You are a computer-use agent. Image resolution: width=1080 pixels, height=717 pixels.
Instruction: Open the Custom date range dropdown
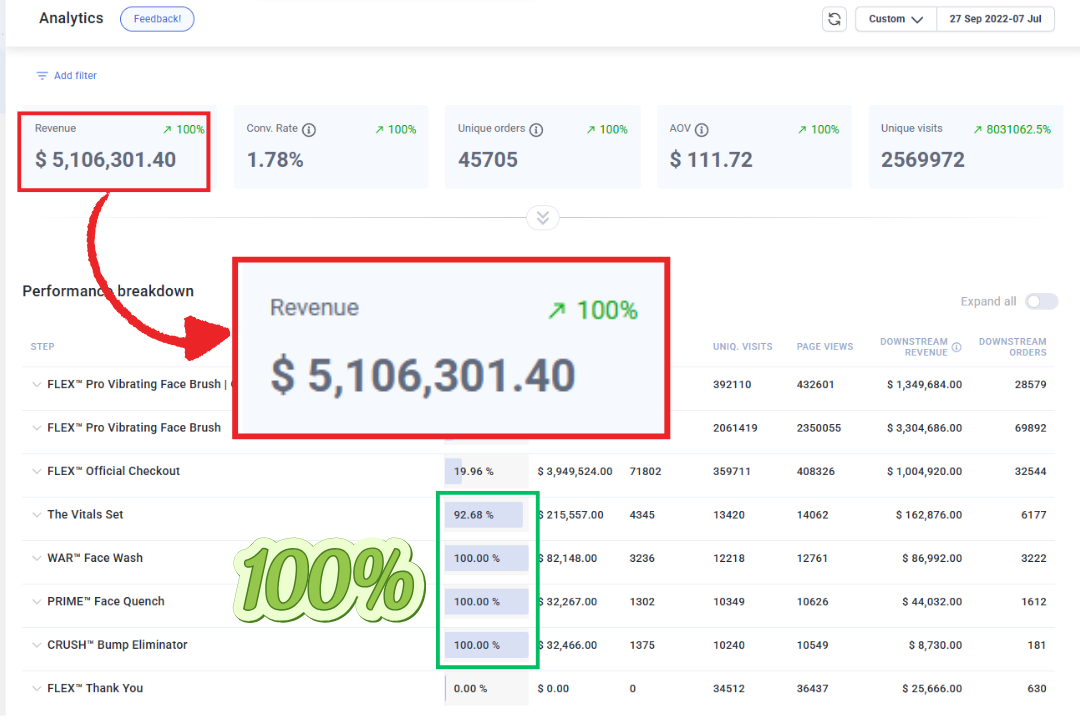pyautogui.click(x=895, y=19)
